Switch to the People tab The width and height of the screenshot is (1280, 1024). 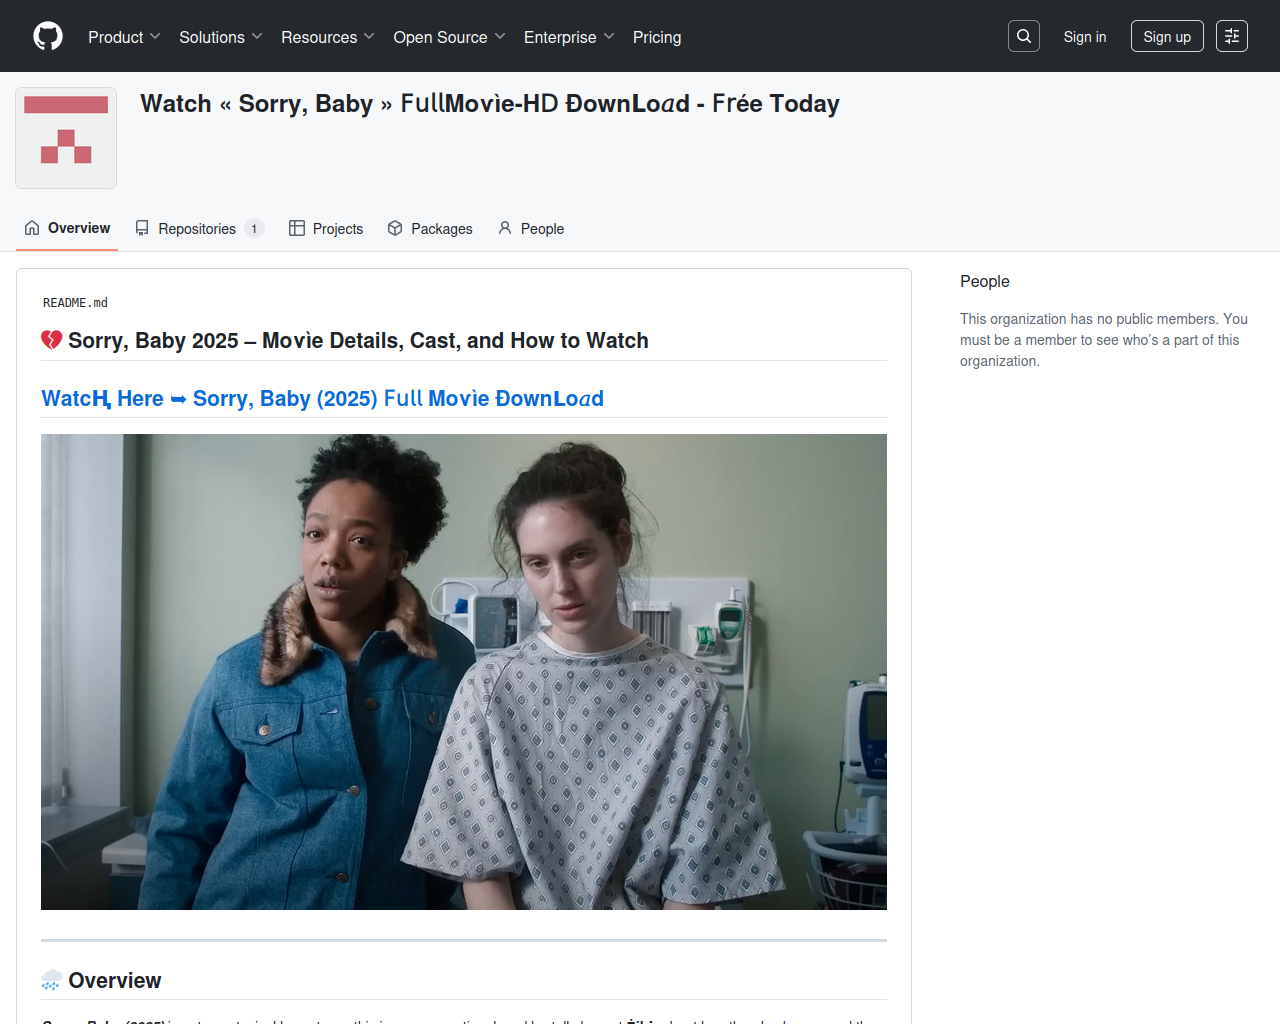(x=531, y=228)
